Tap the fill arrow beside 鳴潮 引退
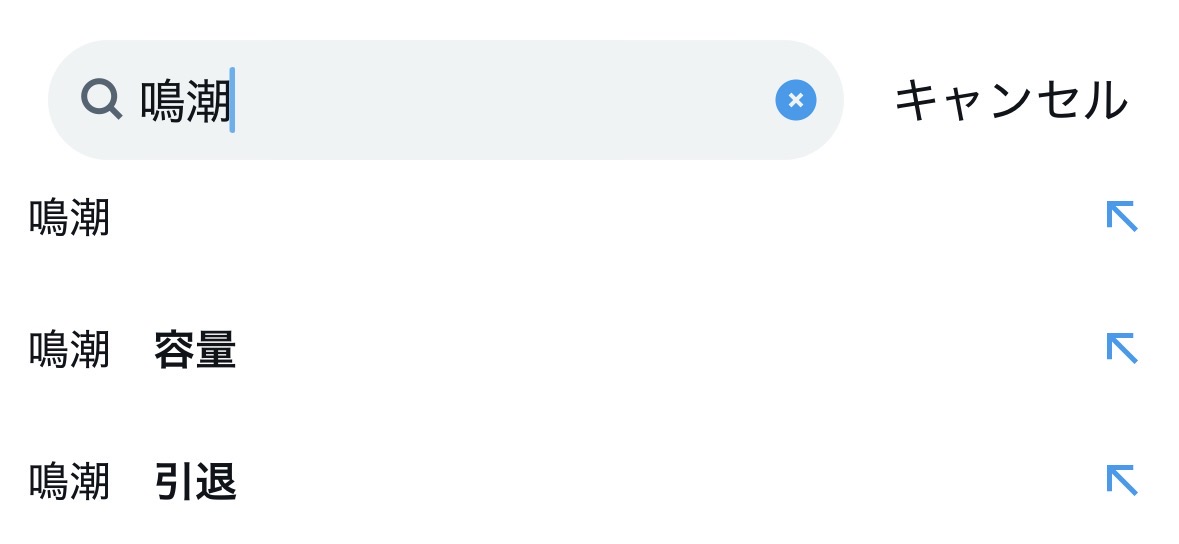This screenshot has width=1179, height=544. 1122,480
